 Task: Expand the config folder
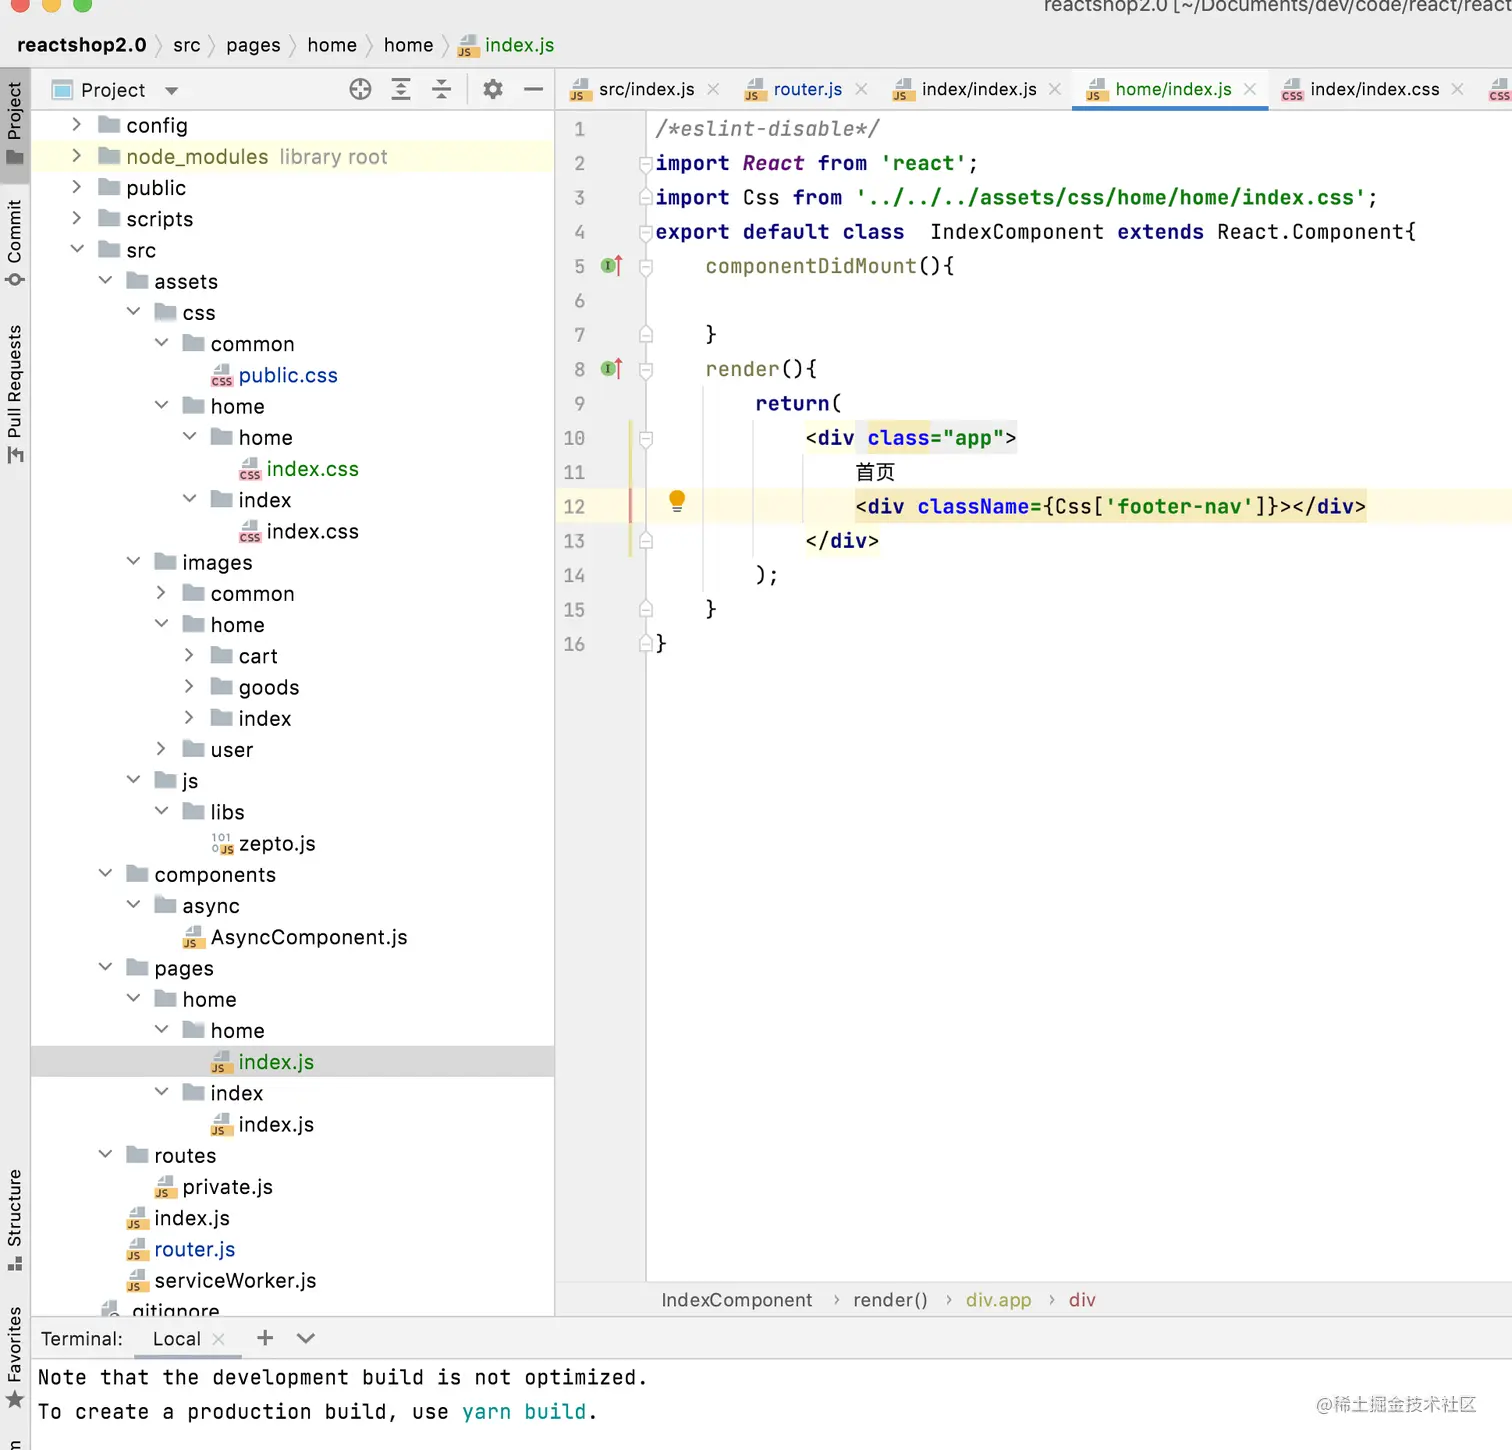pyautogui.click(x=77, y=125)
